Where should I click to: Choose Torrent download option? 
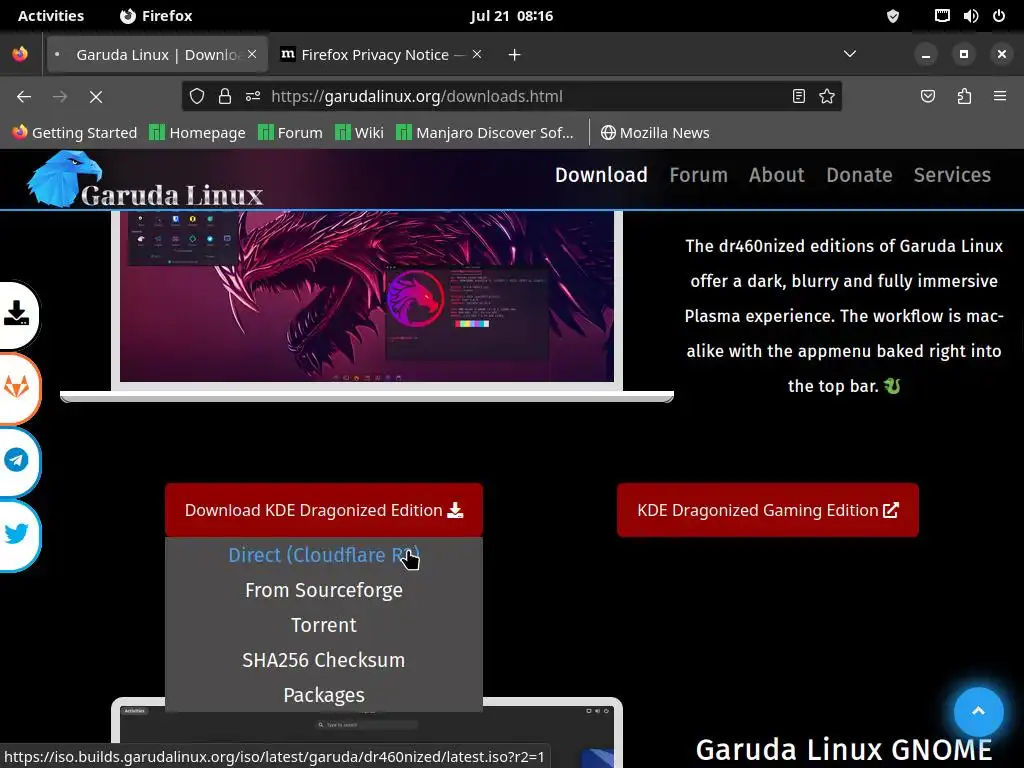[324, 625]
